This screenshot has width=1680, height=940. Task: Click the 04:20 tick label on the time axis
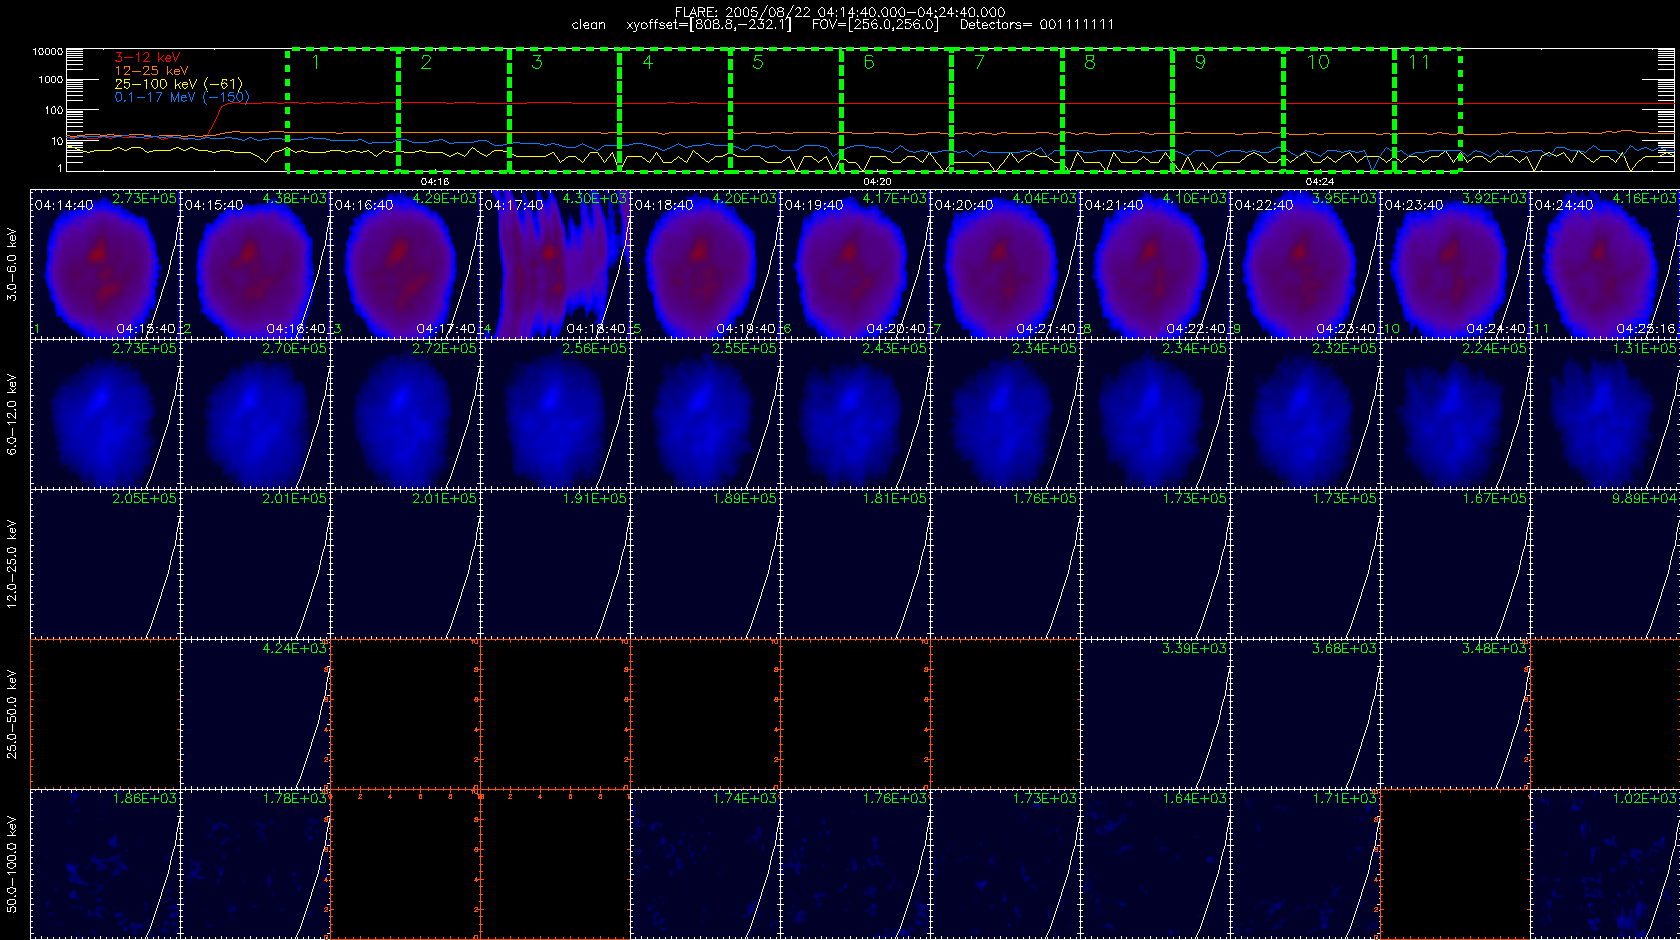coord(877,182)
